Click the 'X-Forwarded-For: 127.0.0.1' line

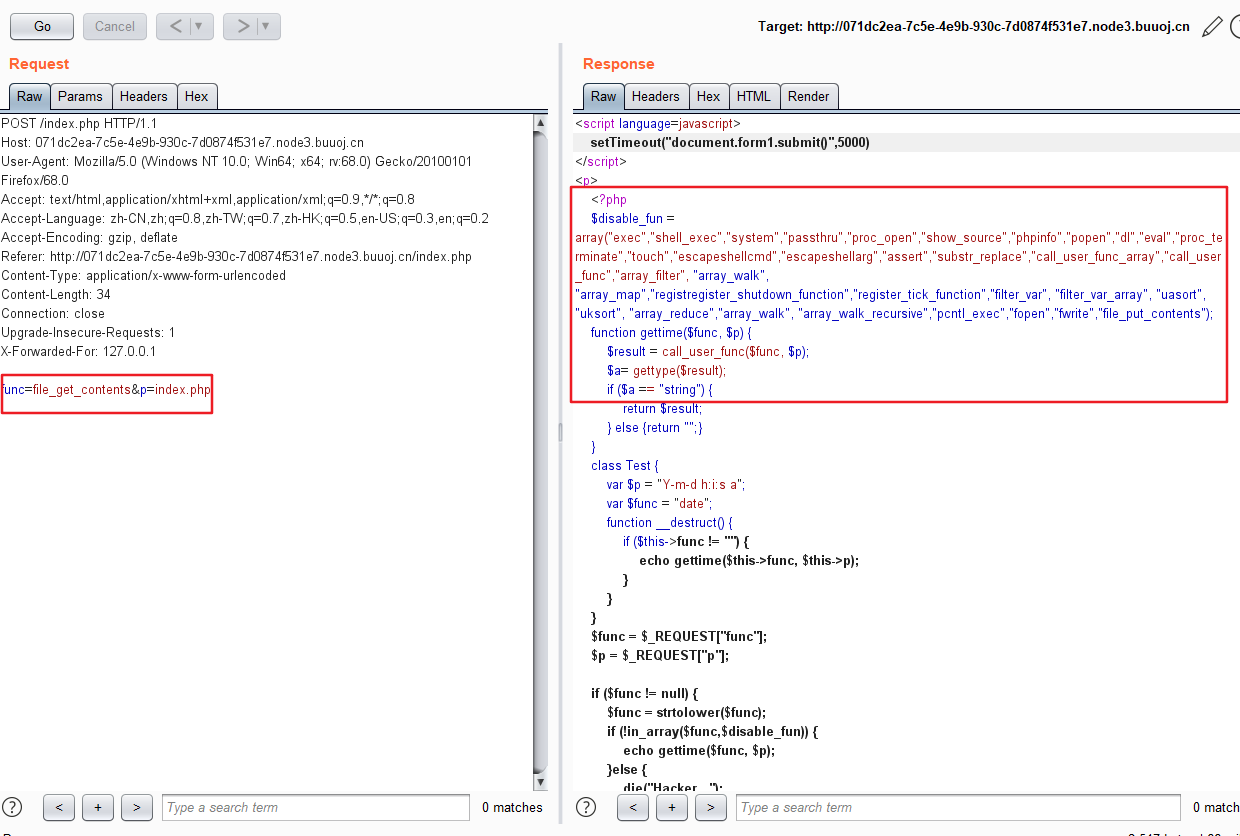point(78,351)
